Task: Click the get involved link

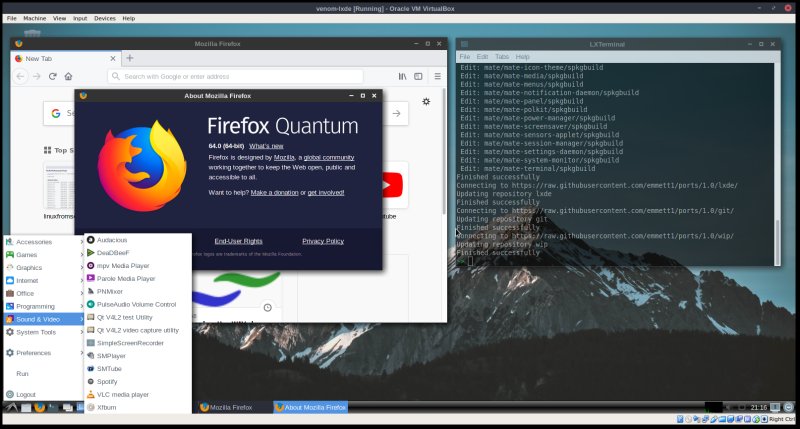Action: [326, 193]
